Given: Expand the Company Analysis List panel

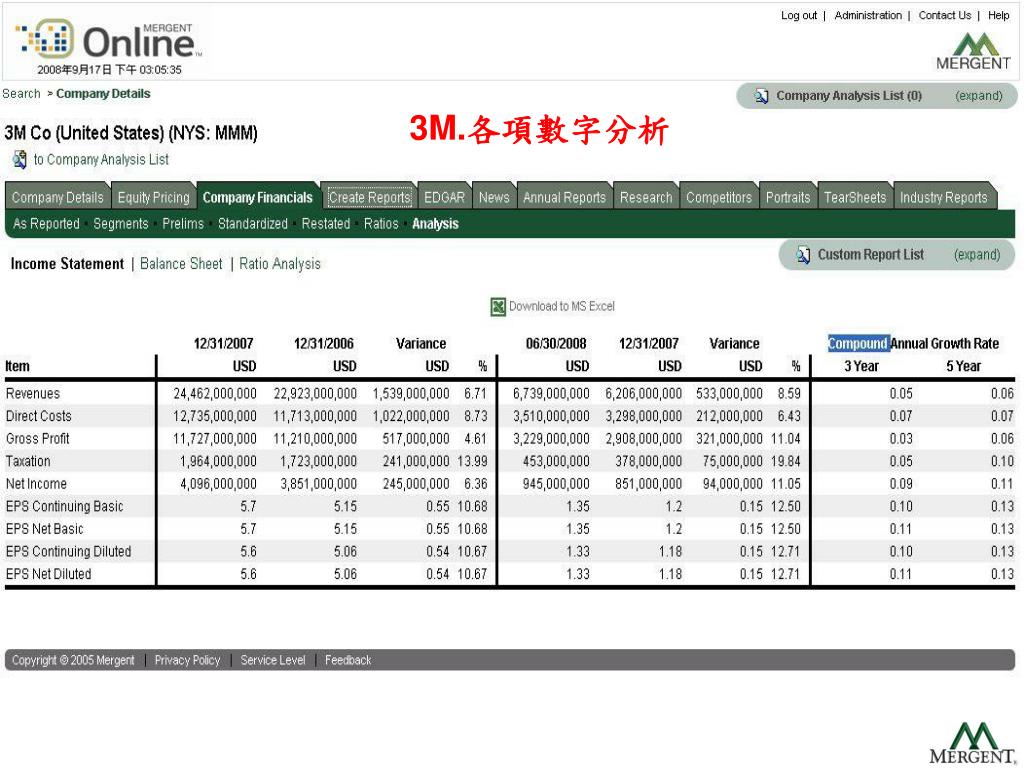Looking at the screenshot, I should [978, 96].
